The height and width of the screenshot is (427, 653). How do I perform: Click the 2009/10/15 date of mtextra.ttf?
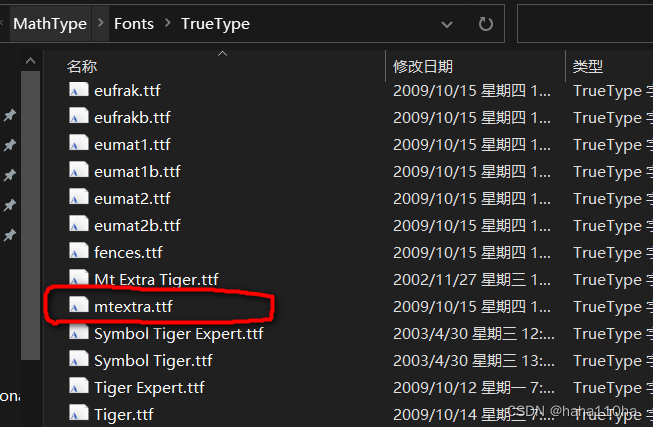(471, 307)
